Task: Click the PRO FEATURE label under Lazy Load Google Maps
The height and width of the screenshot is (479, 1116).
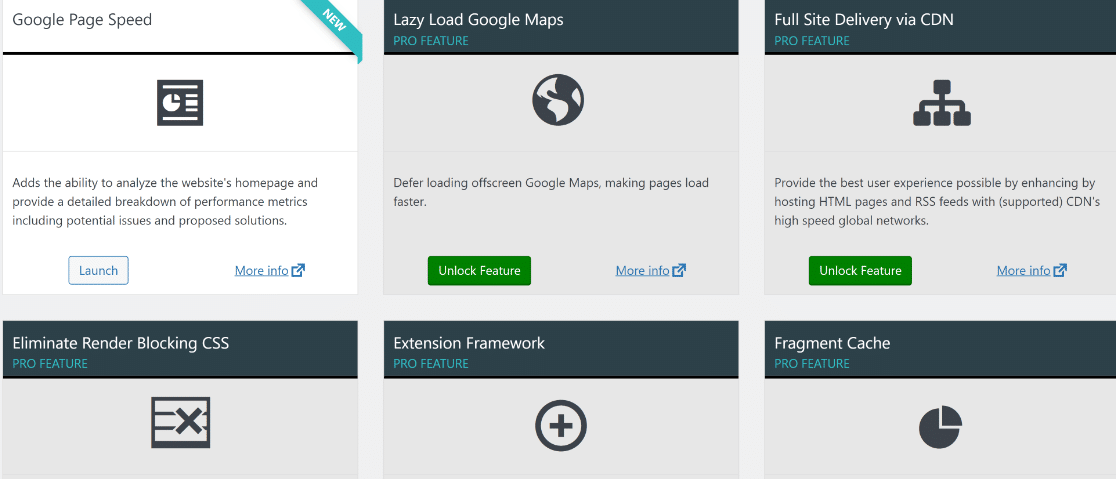Action: coord(431,41)
